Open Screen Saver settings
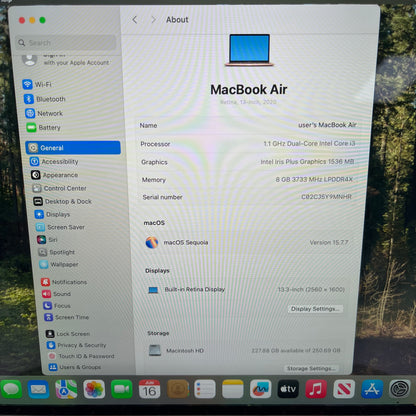 click(x=60, y=227)
